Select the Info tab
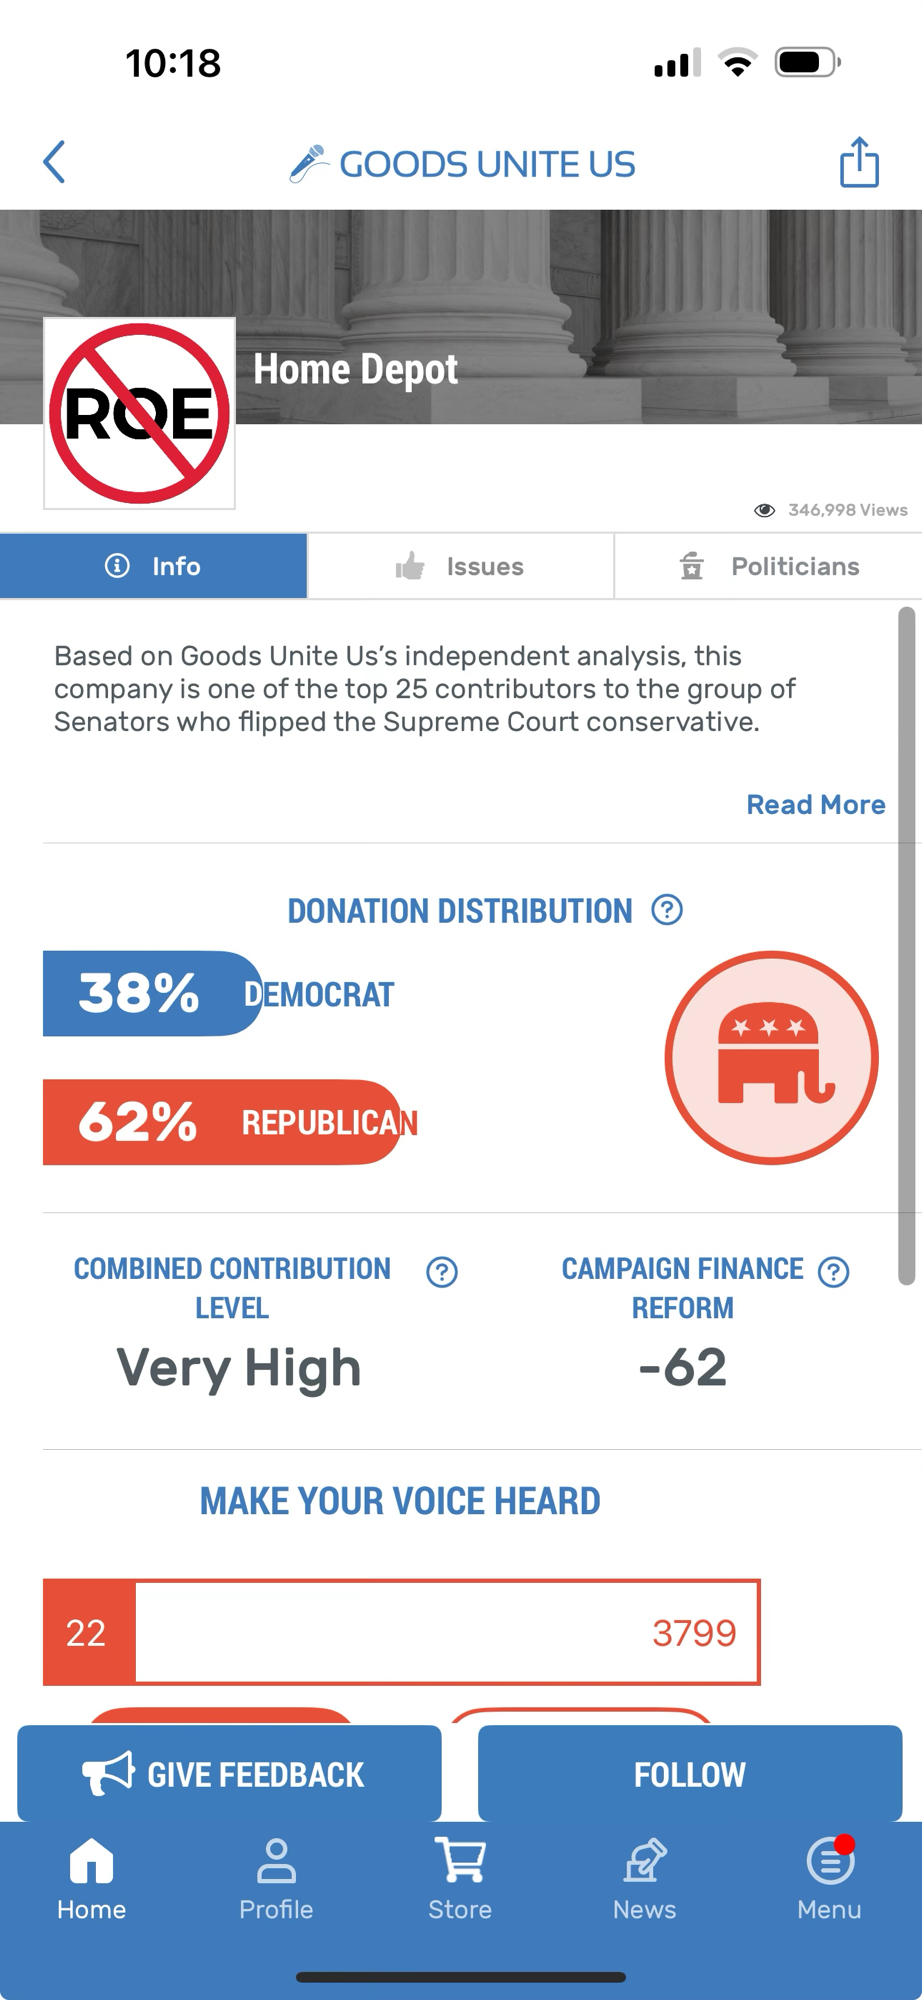Viewport: 922px width, 2000px height. point(153,566)
